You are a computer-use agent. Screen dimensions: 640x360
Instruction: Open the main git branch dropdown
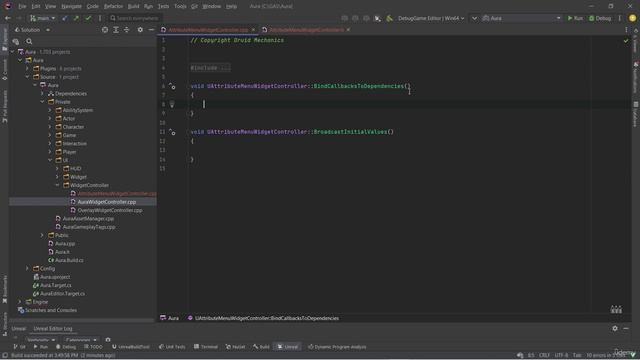point(42,18)
